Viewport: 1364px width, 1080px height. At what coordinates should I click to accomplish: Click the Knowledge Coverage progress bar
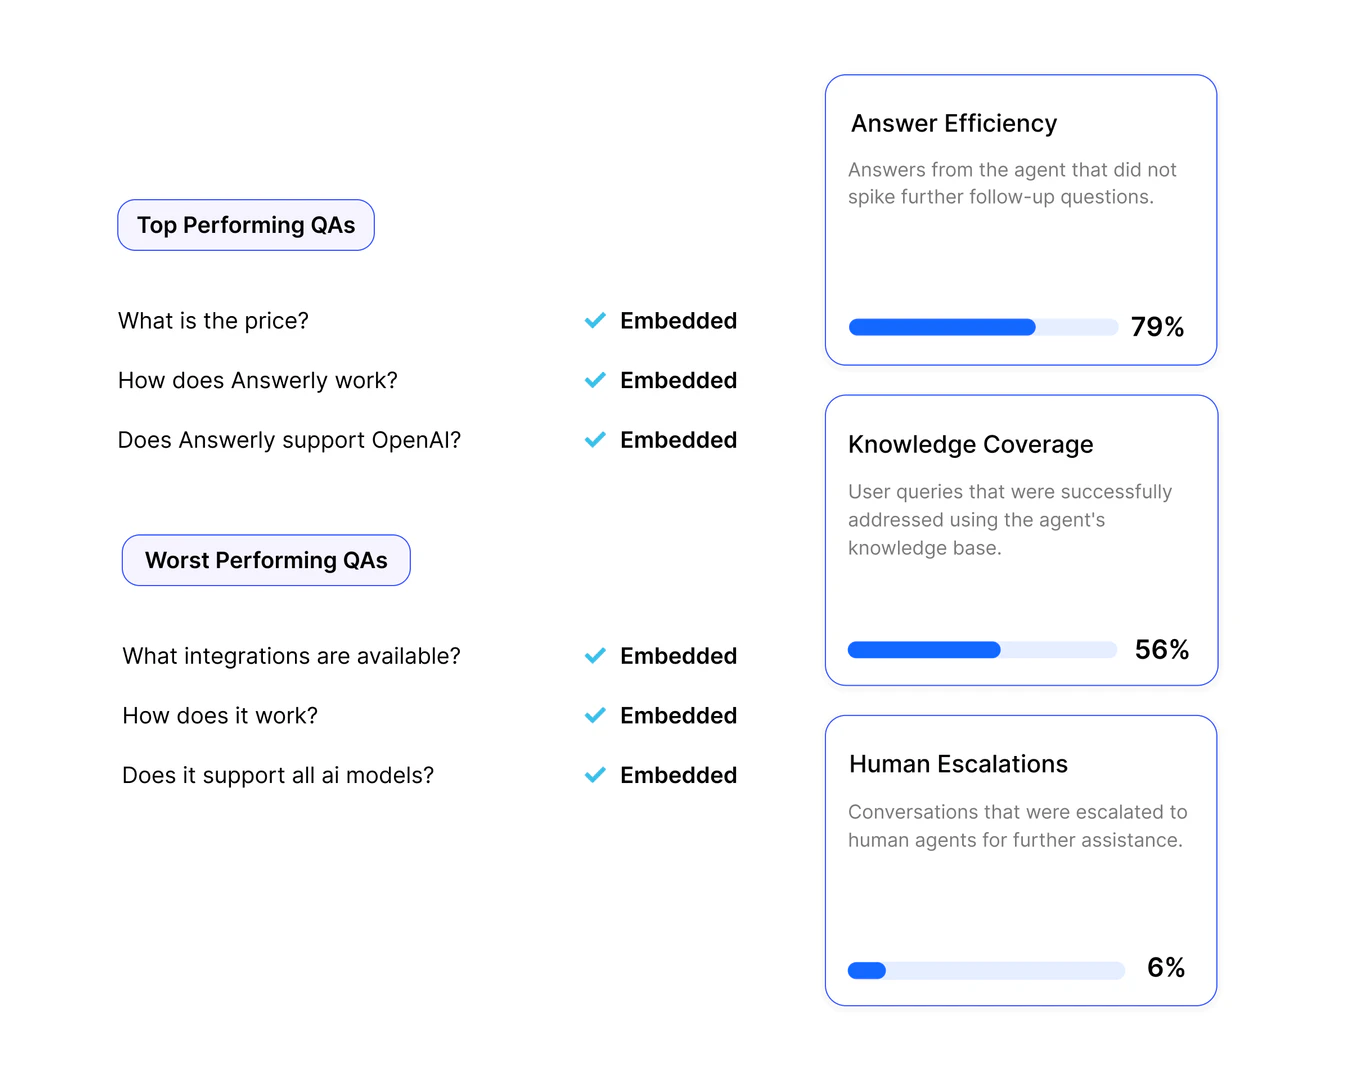click(982, 650)
